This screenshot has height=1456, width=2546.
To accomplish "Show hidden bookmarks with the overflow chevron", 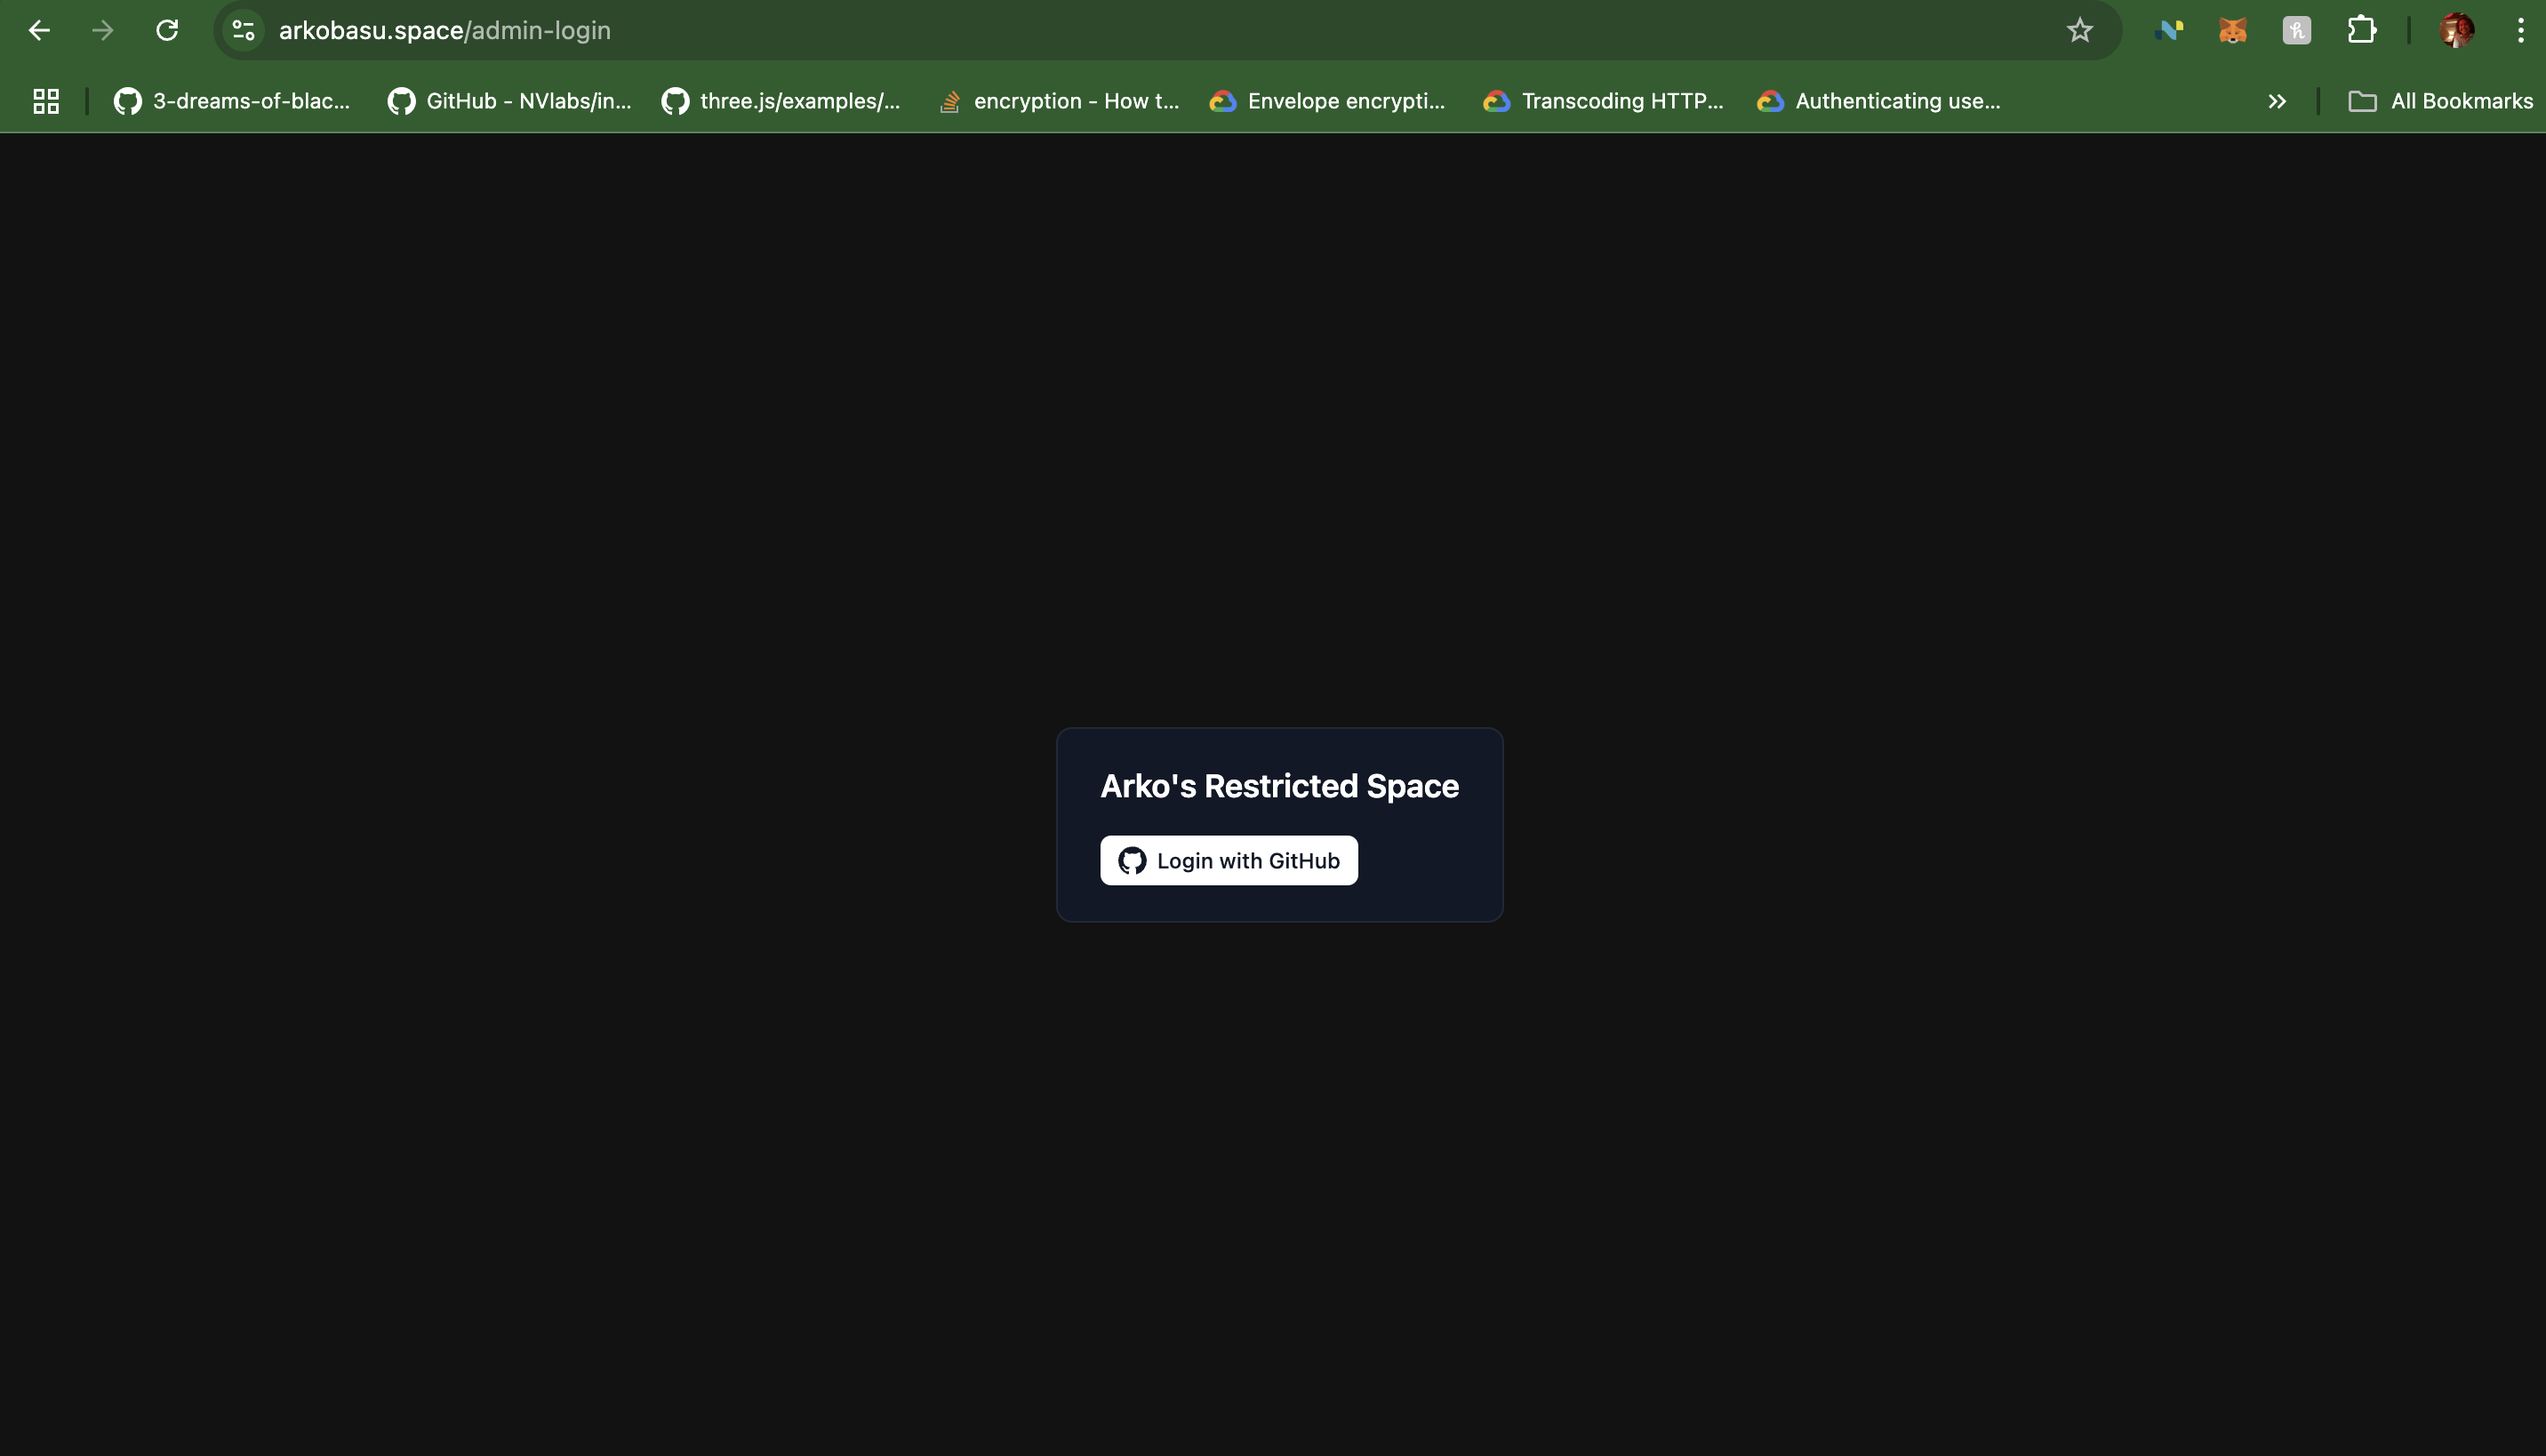I will 2276,100.
